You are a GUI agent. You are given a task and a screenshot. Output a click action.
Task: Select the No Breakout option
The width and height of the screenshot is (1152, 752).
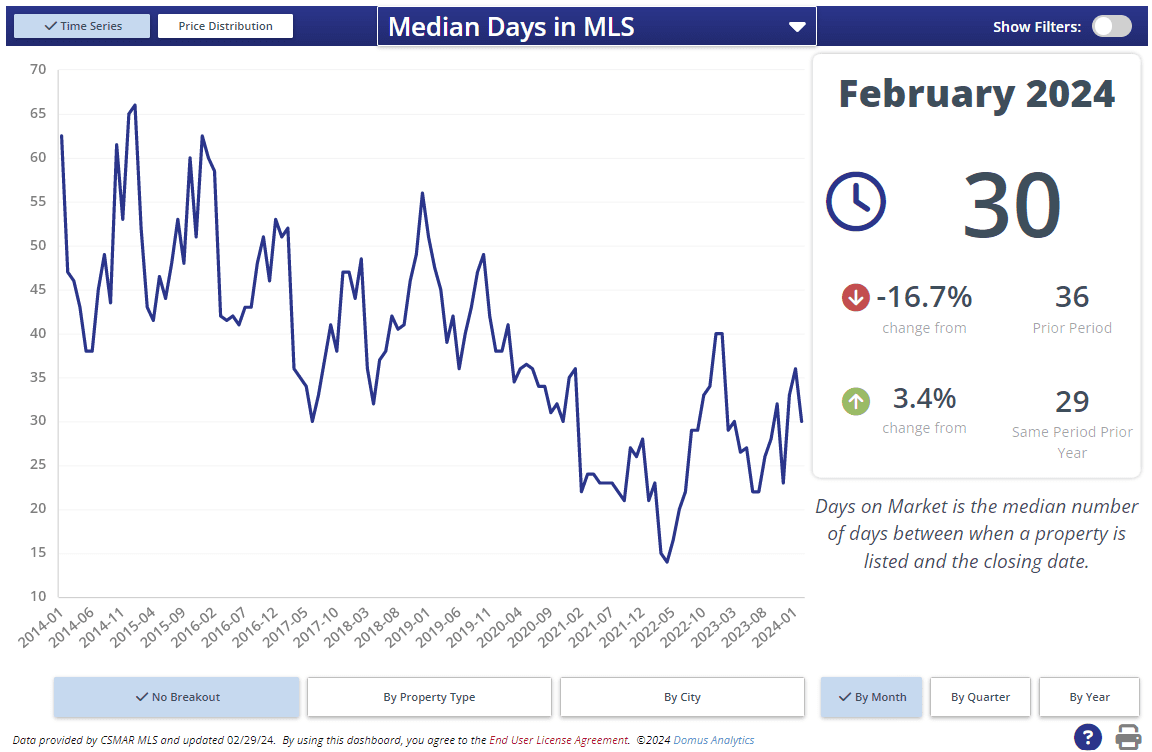tap(176, 697)
